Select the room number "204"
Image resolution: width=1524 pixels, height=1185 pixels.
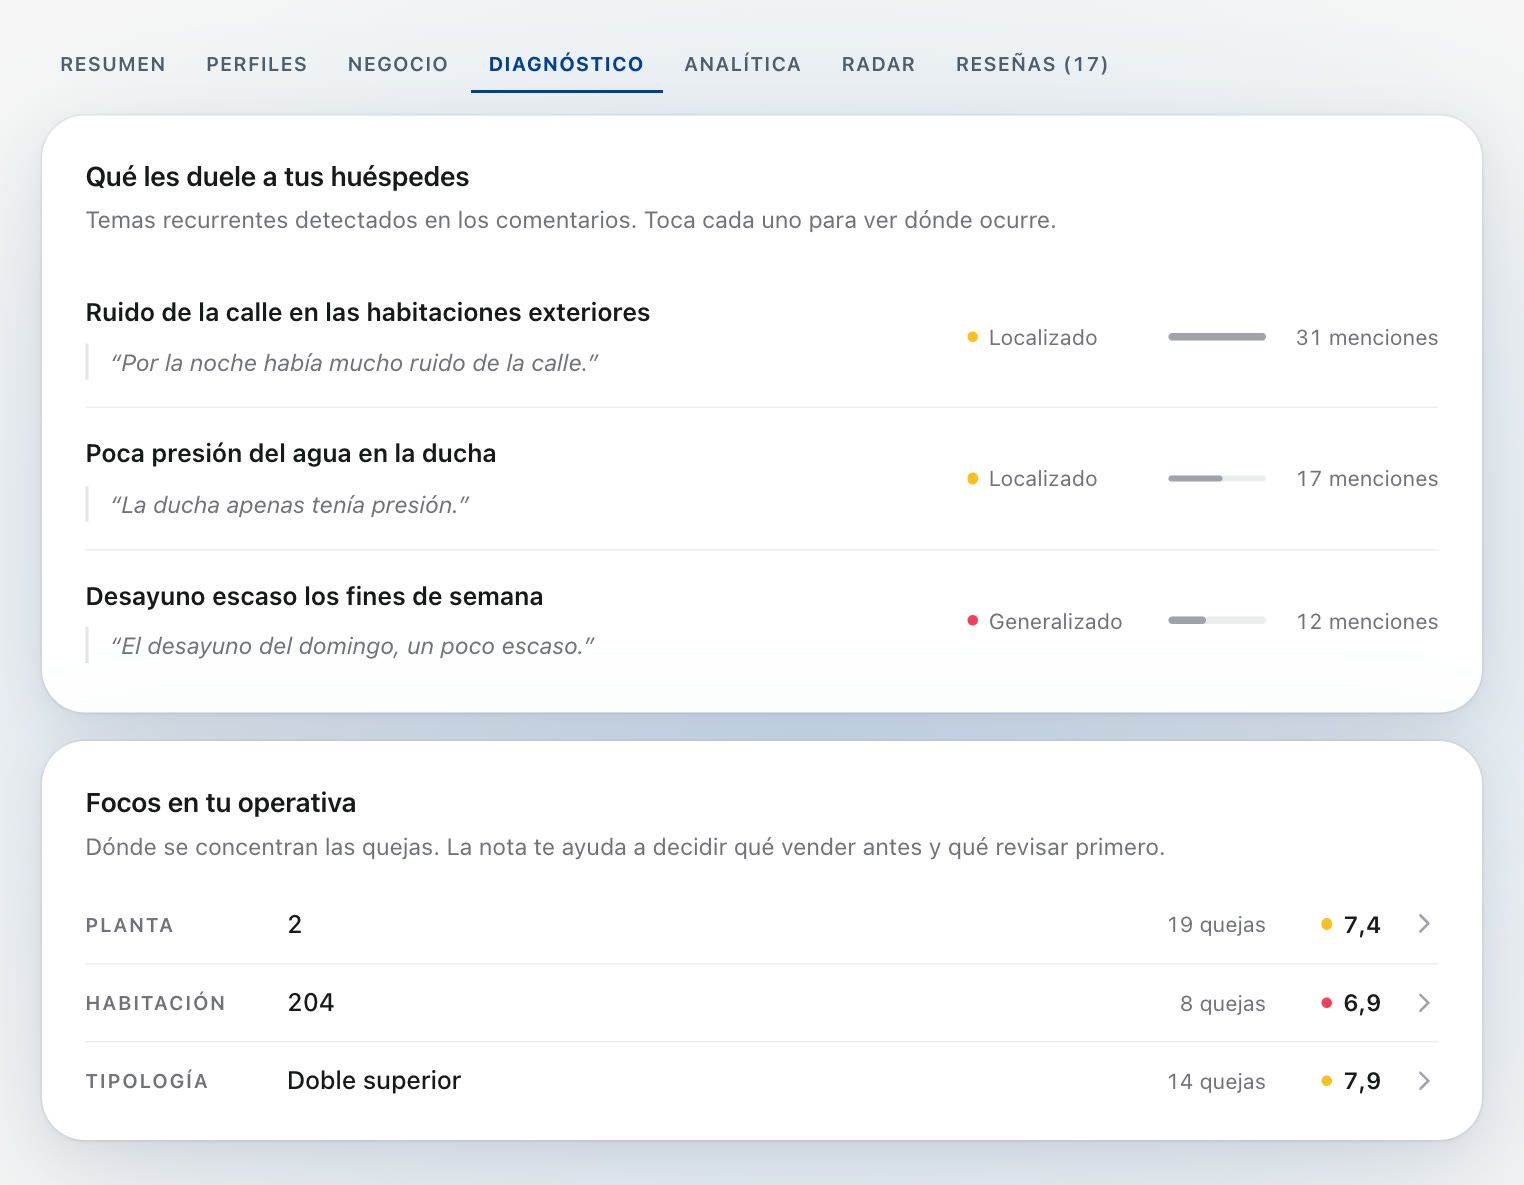pos(311,1002)
